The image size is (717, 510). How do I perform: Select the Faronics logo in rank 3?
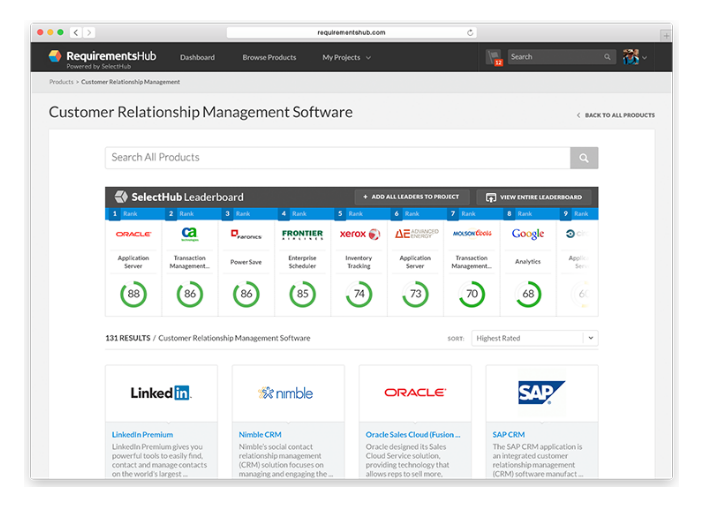[x=246, y=234]
